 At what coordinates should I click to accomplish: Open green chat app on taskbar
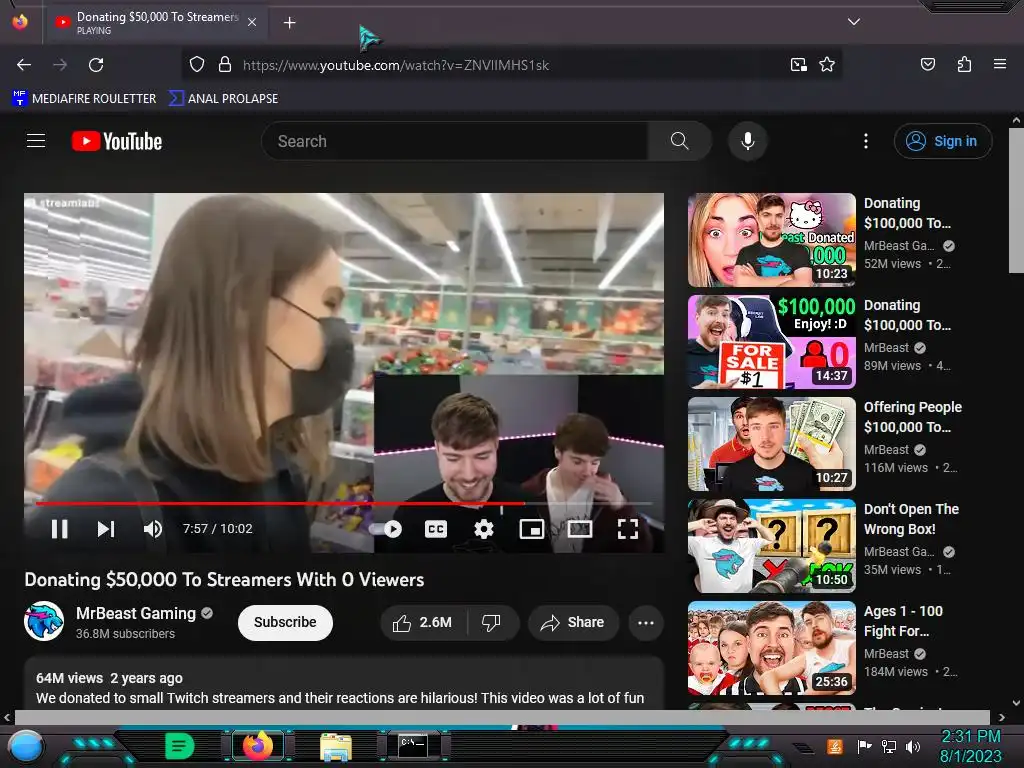pyautogui.click(x=180, y=746)
